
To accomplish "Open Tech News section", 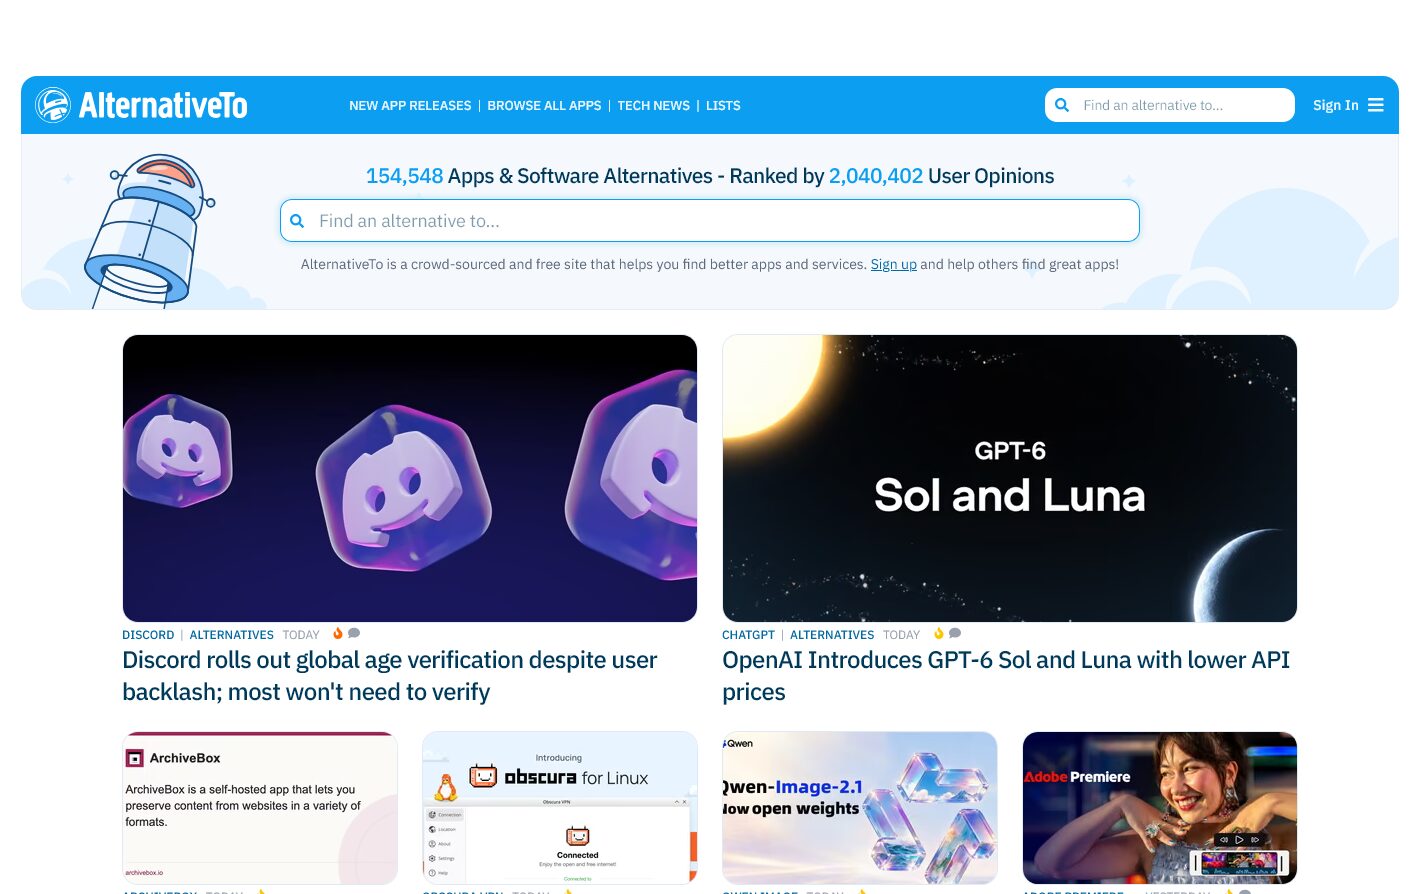I will tap(654, 105).
